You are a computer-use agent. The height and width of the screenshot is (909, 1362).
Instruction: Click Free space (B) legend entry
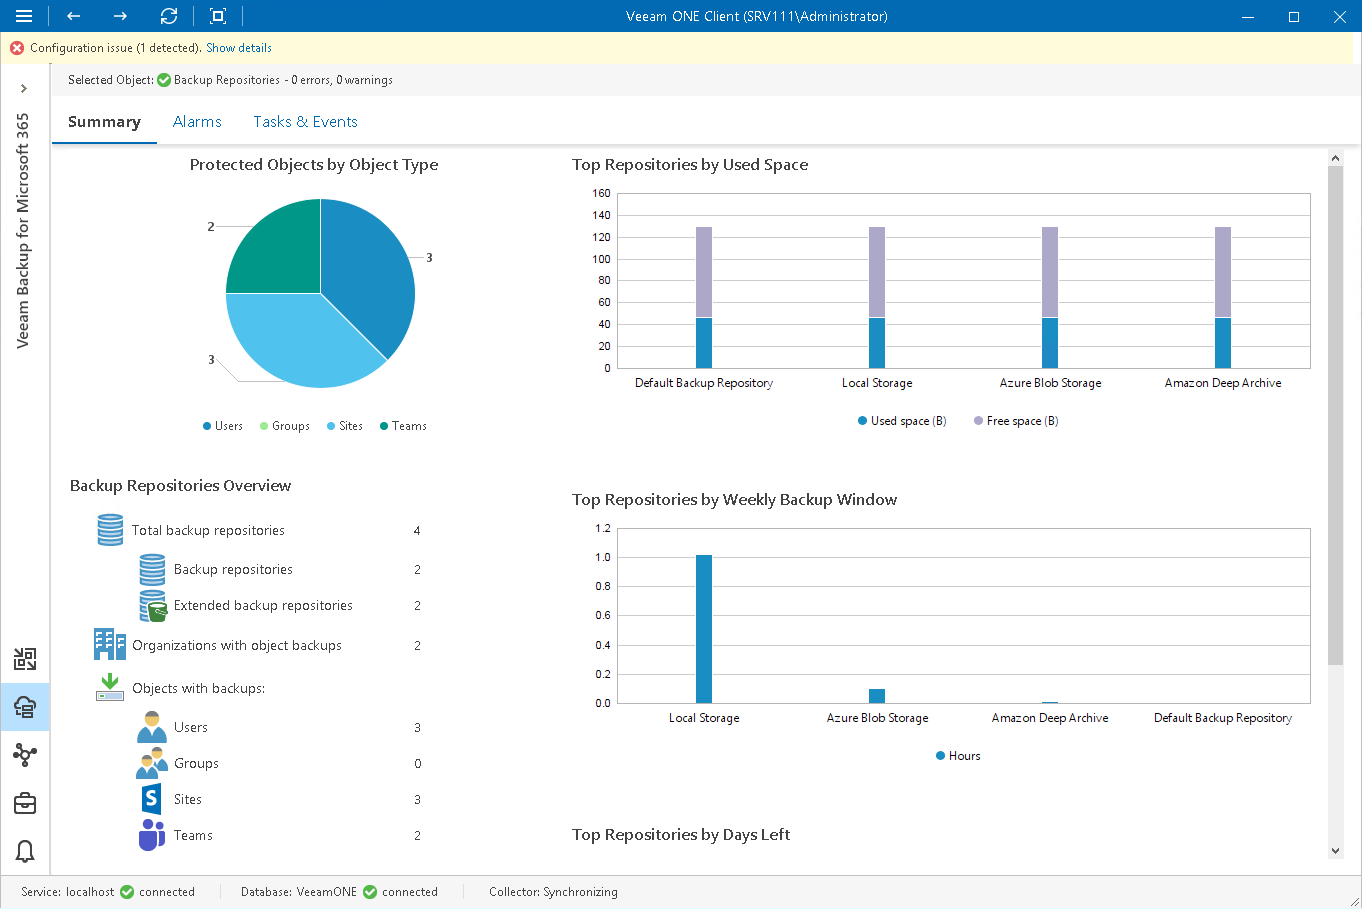click(x=1016, y=421)
